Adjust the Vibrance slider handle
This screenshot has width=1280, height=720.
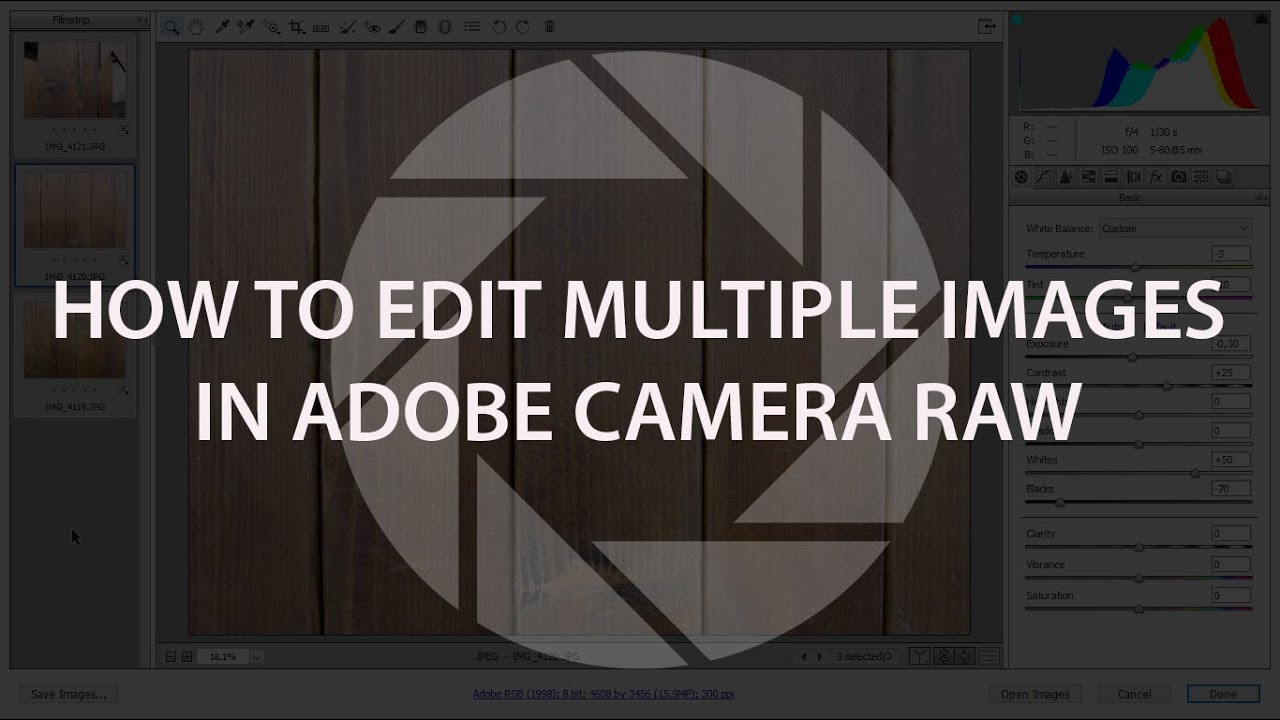click(x=1139, y=578)
